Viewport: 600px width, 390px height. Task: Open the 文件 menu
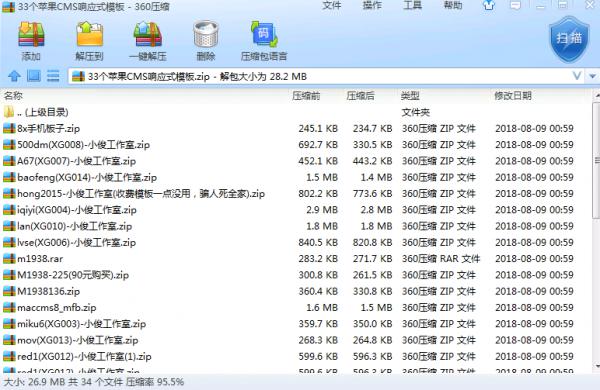331,5
